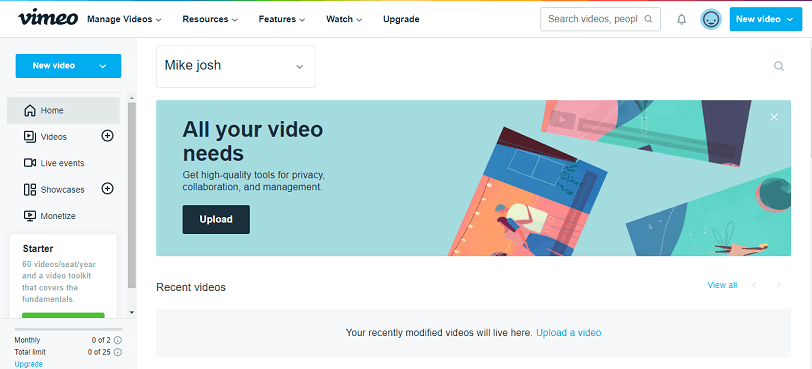Click the All your video needs heading

click(x=253, y=141)
